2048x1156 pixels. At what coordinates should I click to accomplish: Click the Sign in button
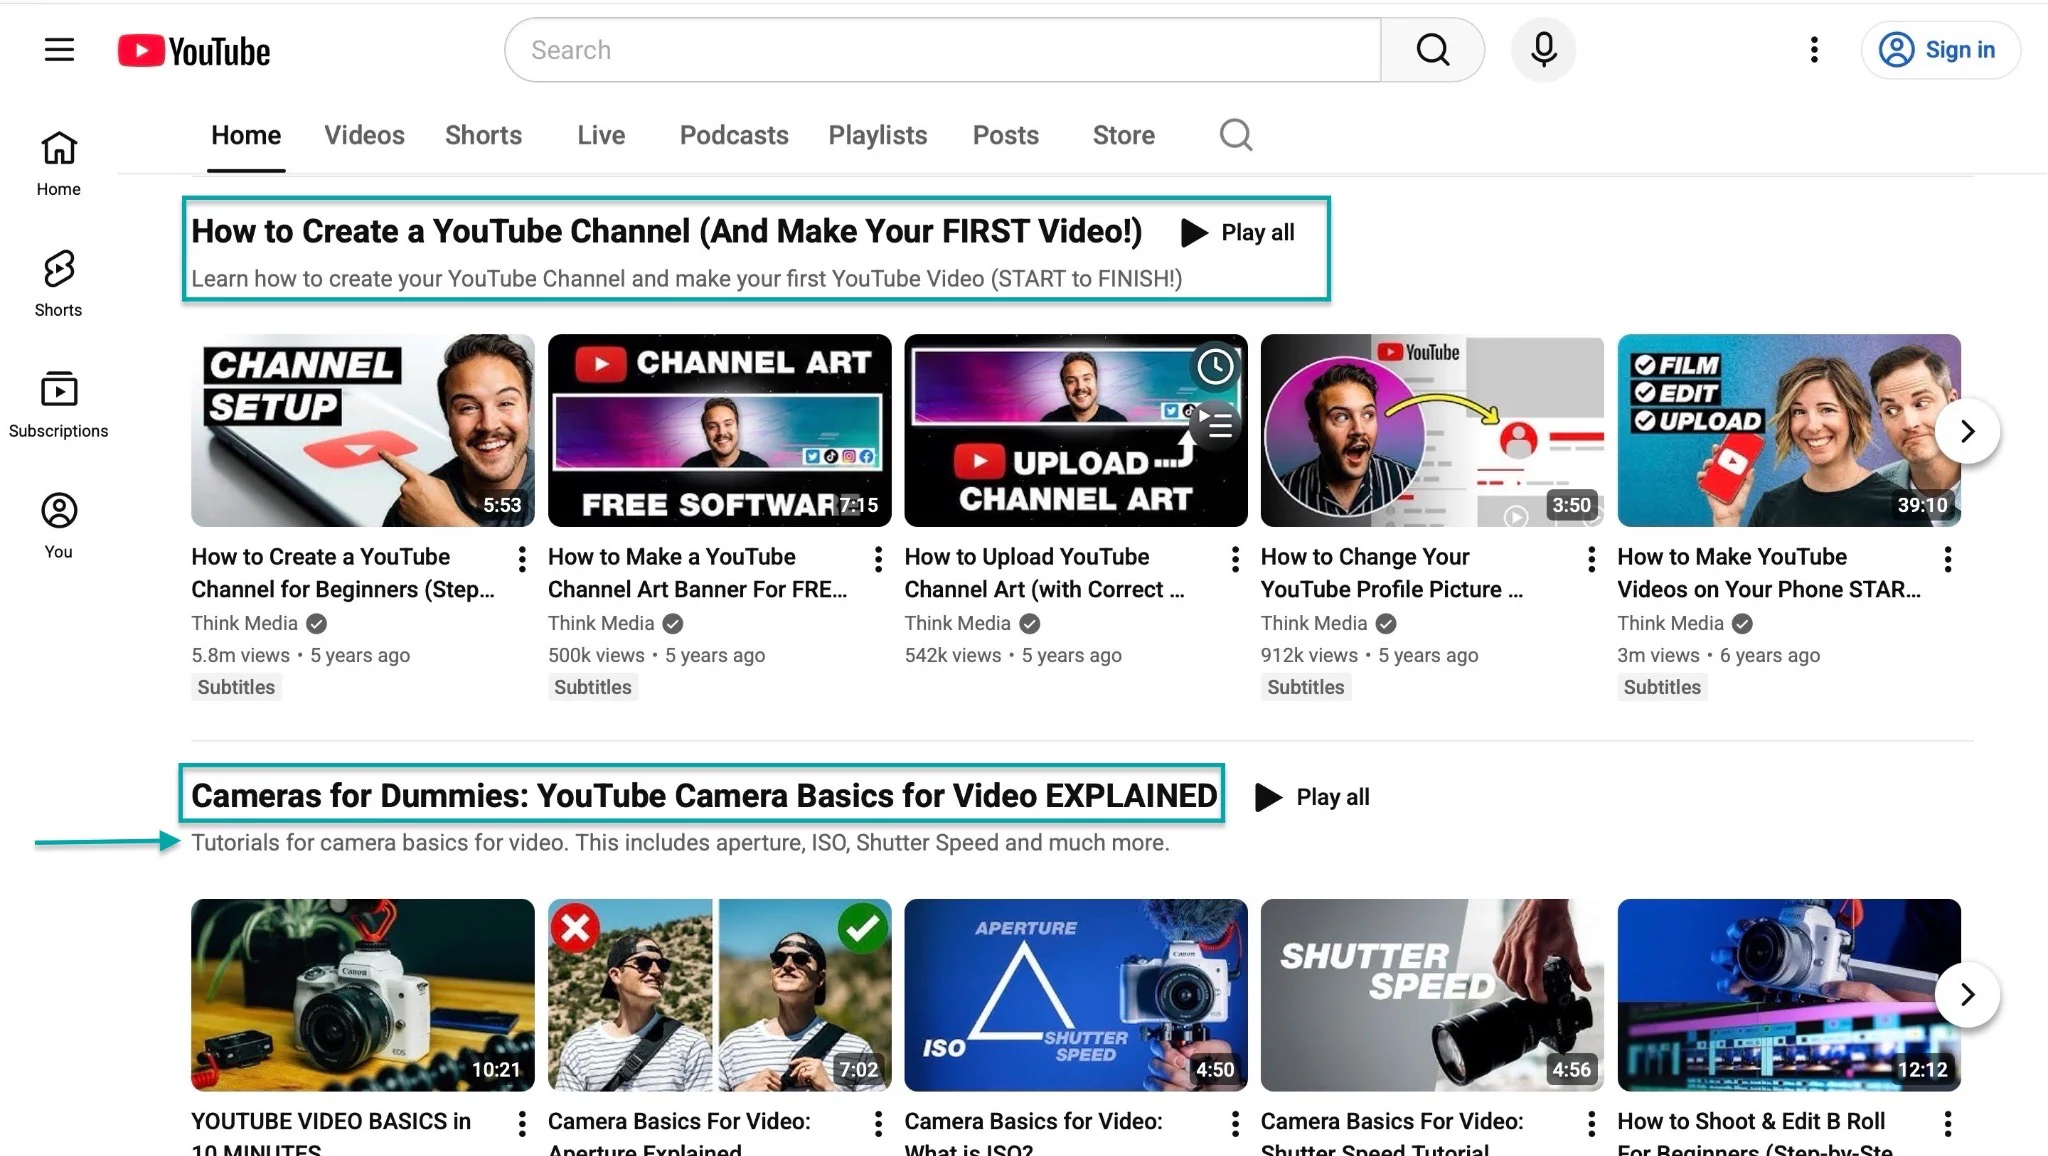1939,50
